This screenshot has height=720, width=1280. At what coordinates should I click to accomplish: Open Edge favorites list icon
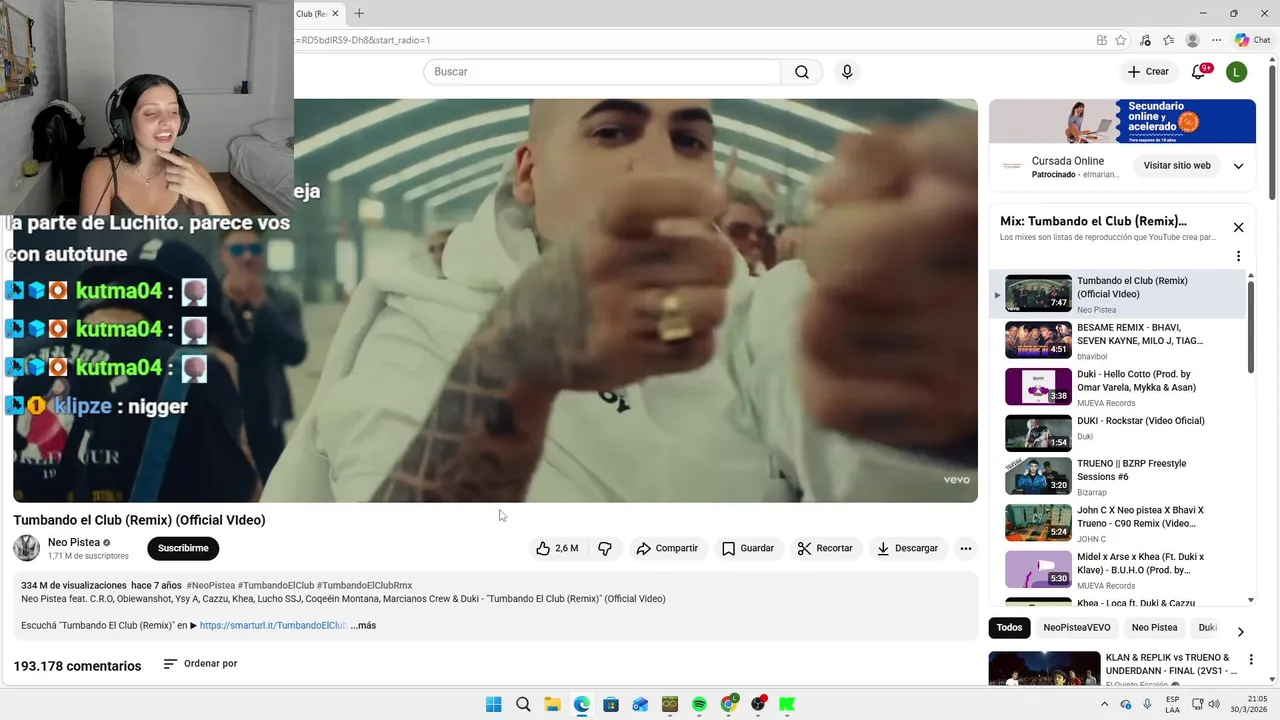pyautogui.click(x=1169, y=40)
